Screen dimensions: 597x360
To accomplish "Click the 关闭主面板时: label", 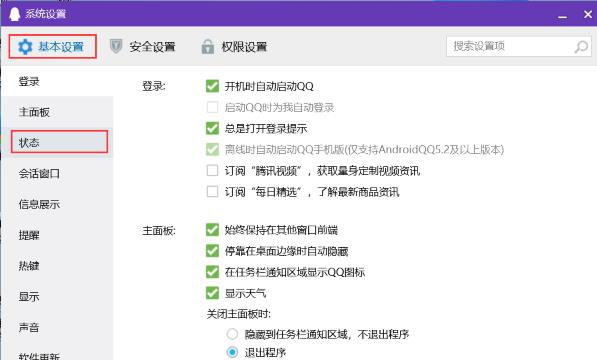I will pyautogui.click(x=239, y=314).
